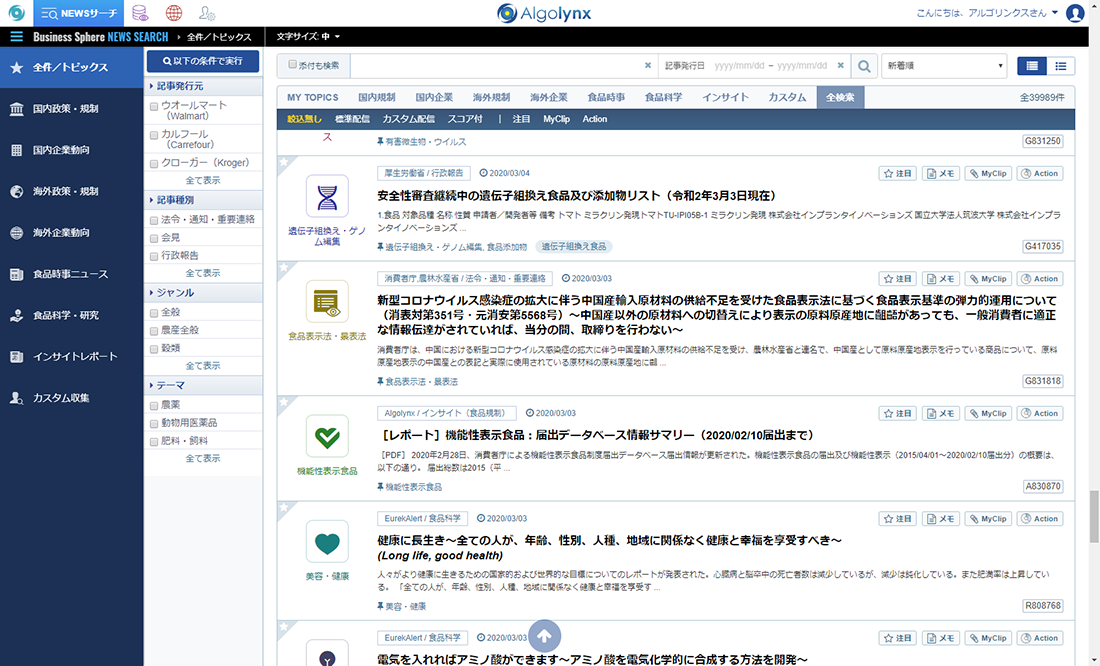
Task: Click the scroll-to-top arrow button
Action: point(544,635)
